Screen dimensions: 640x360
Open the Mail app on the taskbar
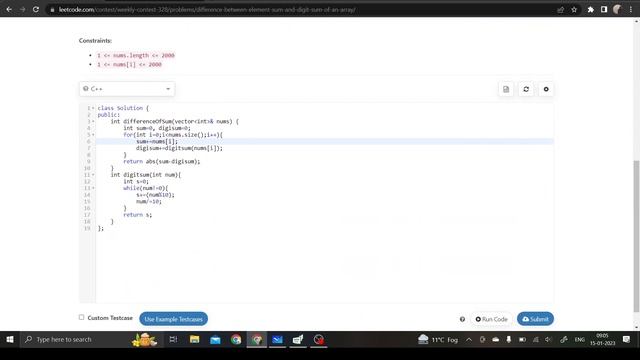pyautogui.click(x=215, y=339)
